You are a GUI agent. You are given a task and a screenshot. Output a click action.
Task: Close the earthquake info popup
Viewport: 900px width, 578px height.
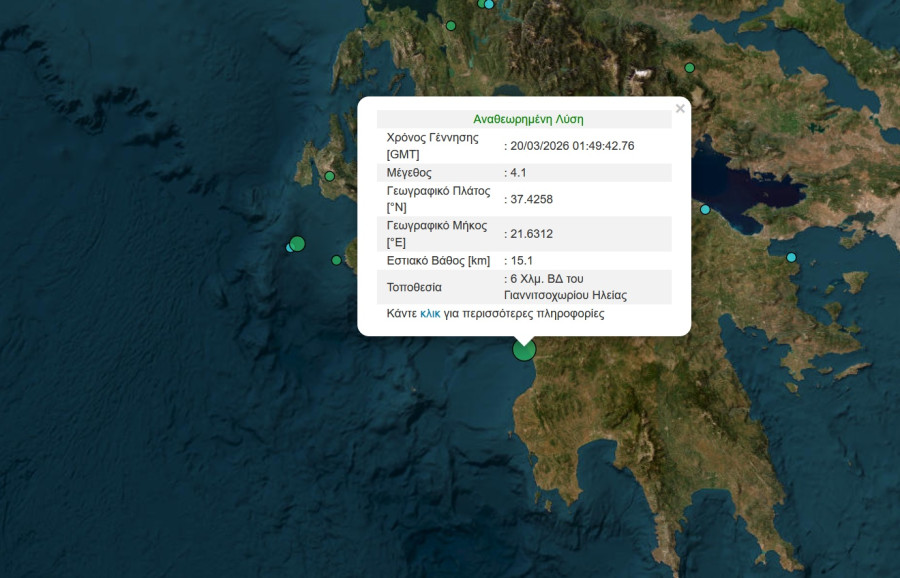680,109
